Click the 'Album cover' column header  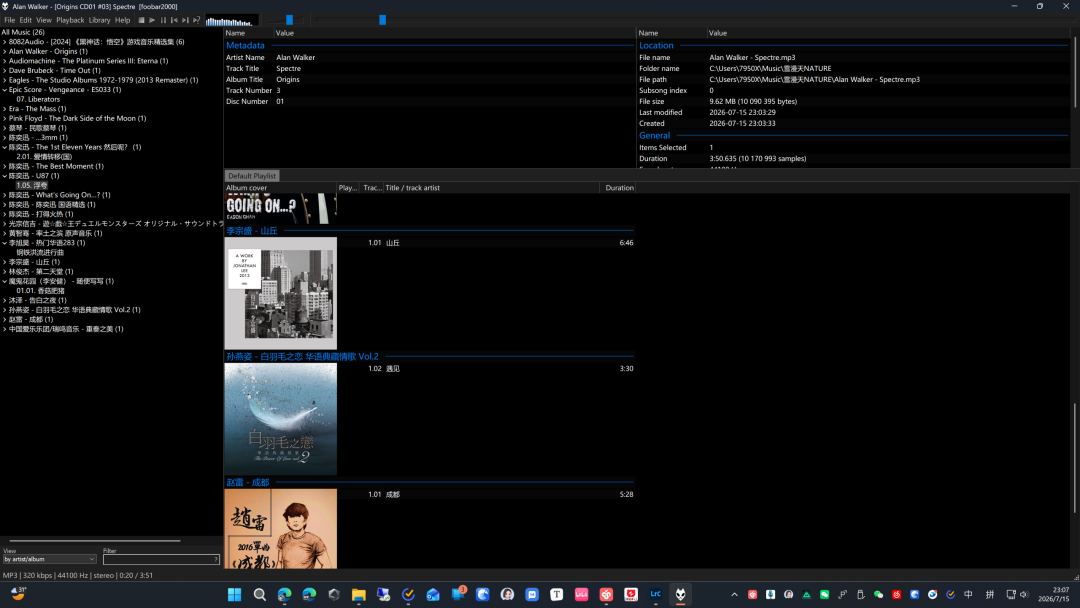pyautogui.click(x=280, y=188)
